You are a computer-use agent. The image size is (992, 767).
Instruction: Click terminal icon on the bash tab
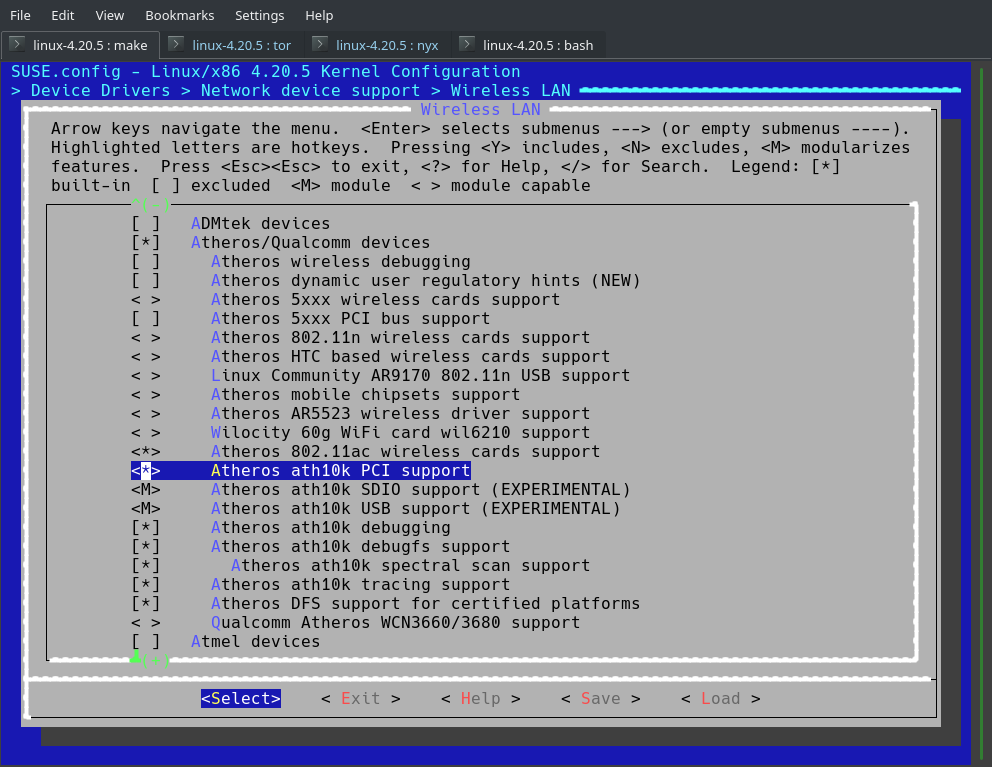[468, 44]
